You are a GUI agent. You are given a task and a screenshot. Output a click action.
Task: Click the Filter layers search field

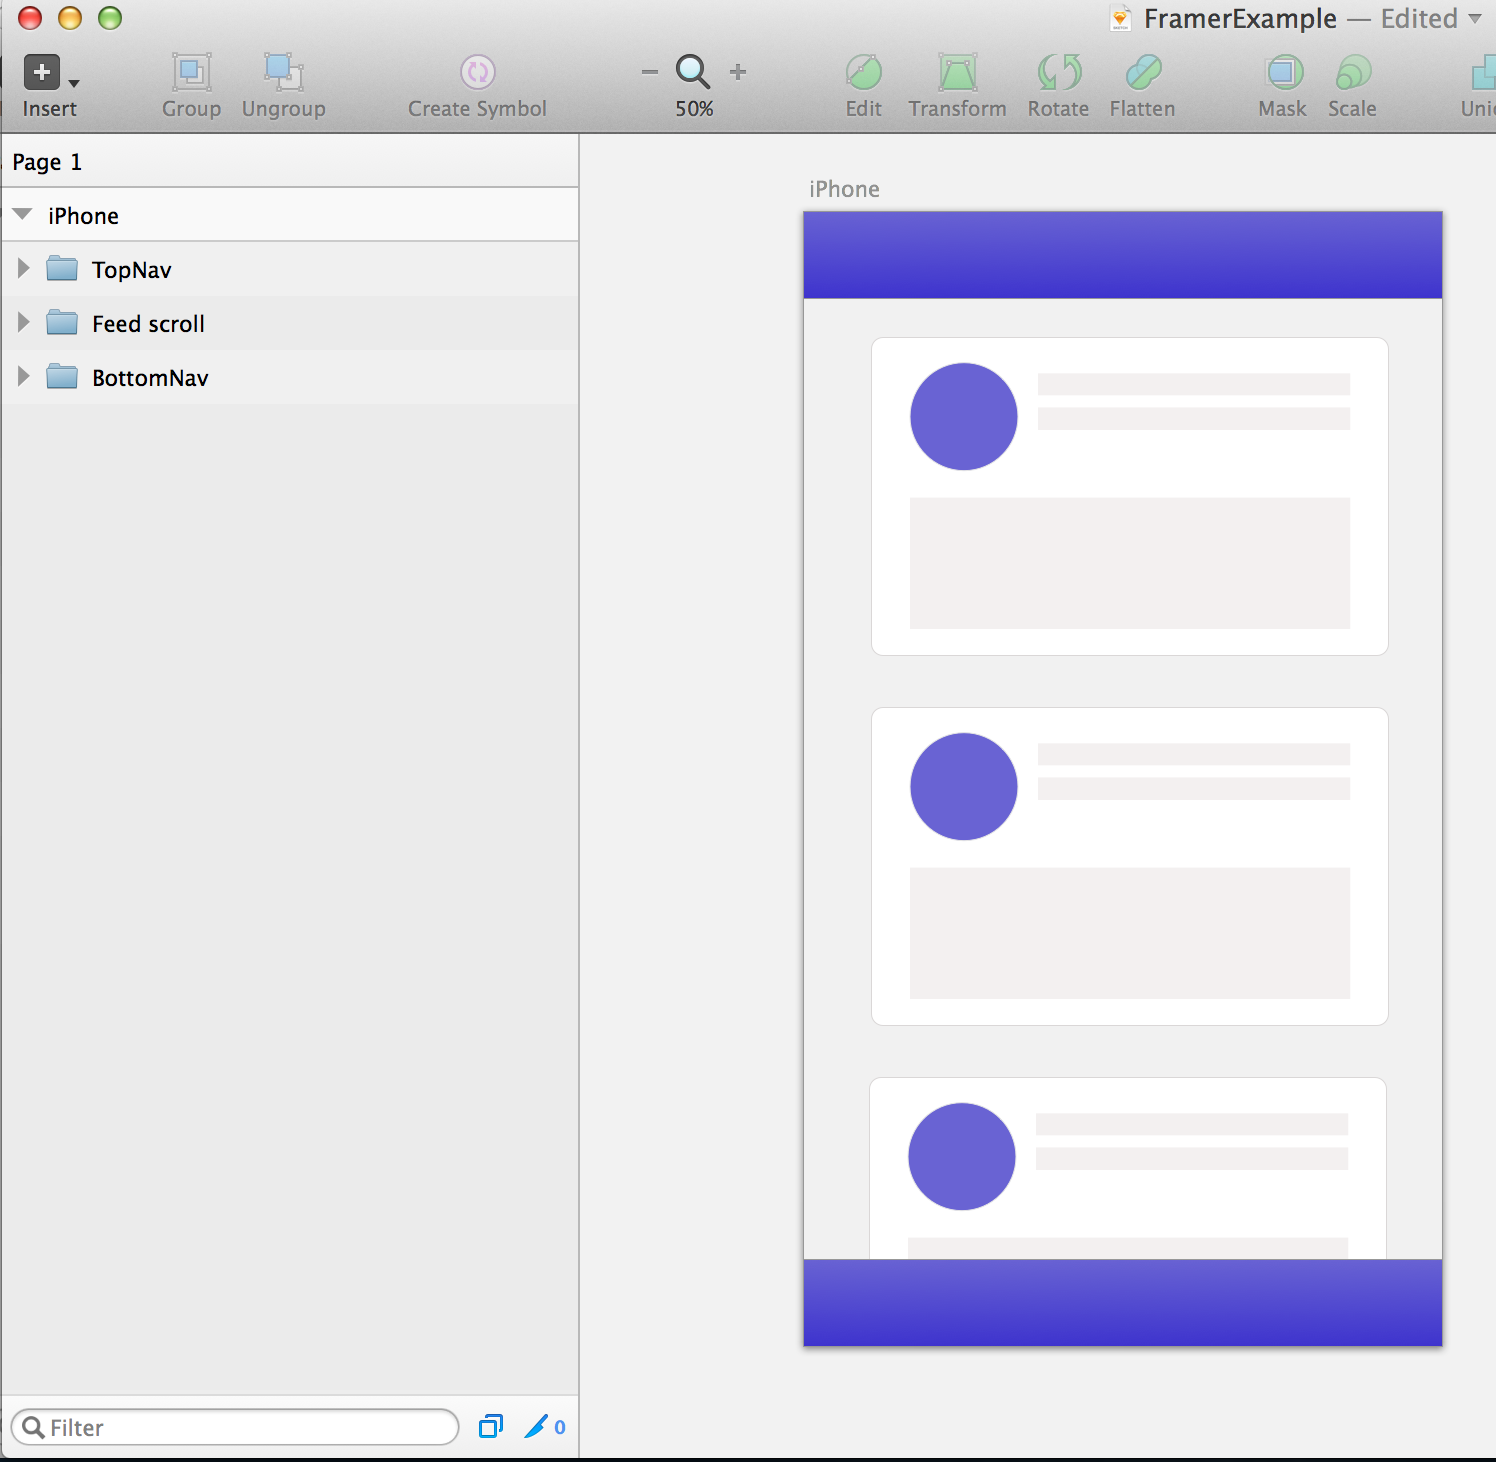[x=235, y=1427]
